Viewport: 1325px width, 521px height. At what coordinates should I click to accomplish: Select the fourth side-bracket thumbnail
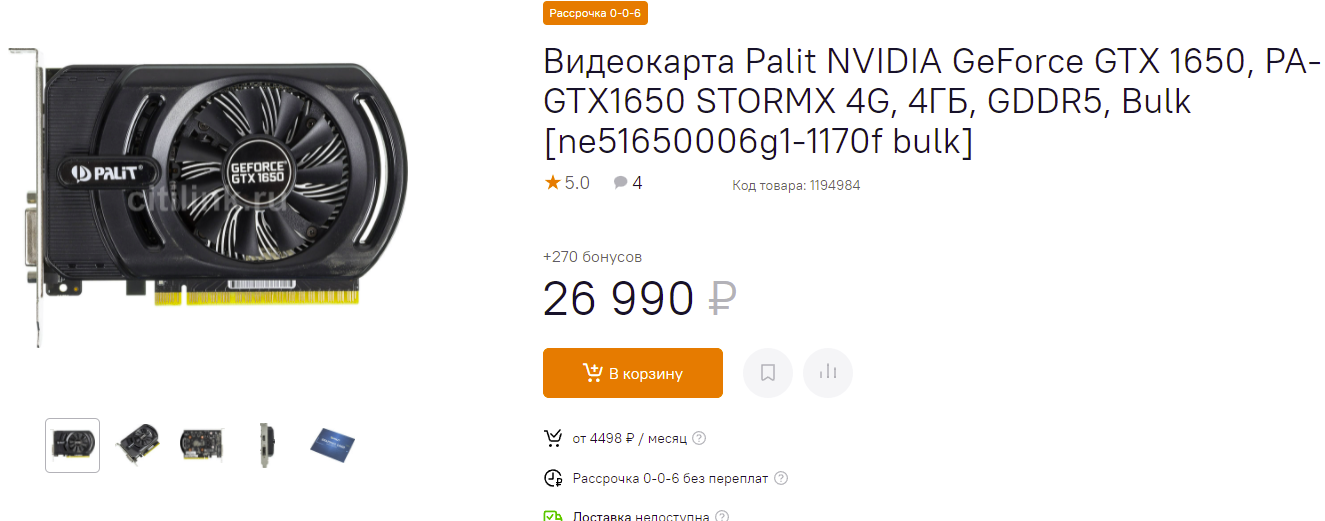tap(266, 444)
